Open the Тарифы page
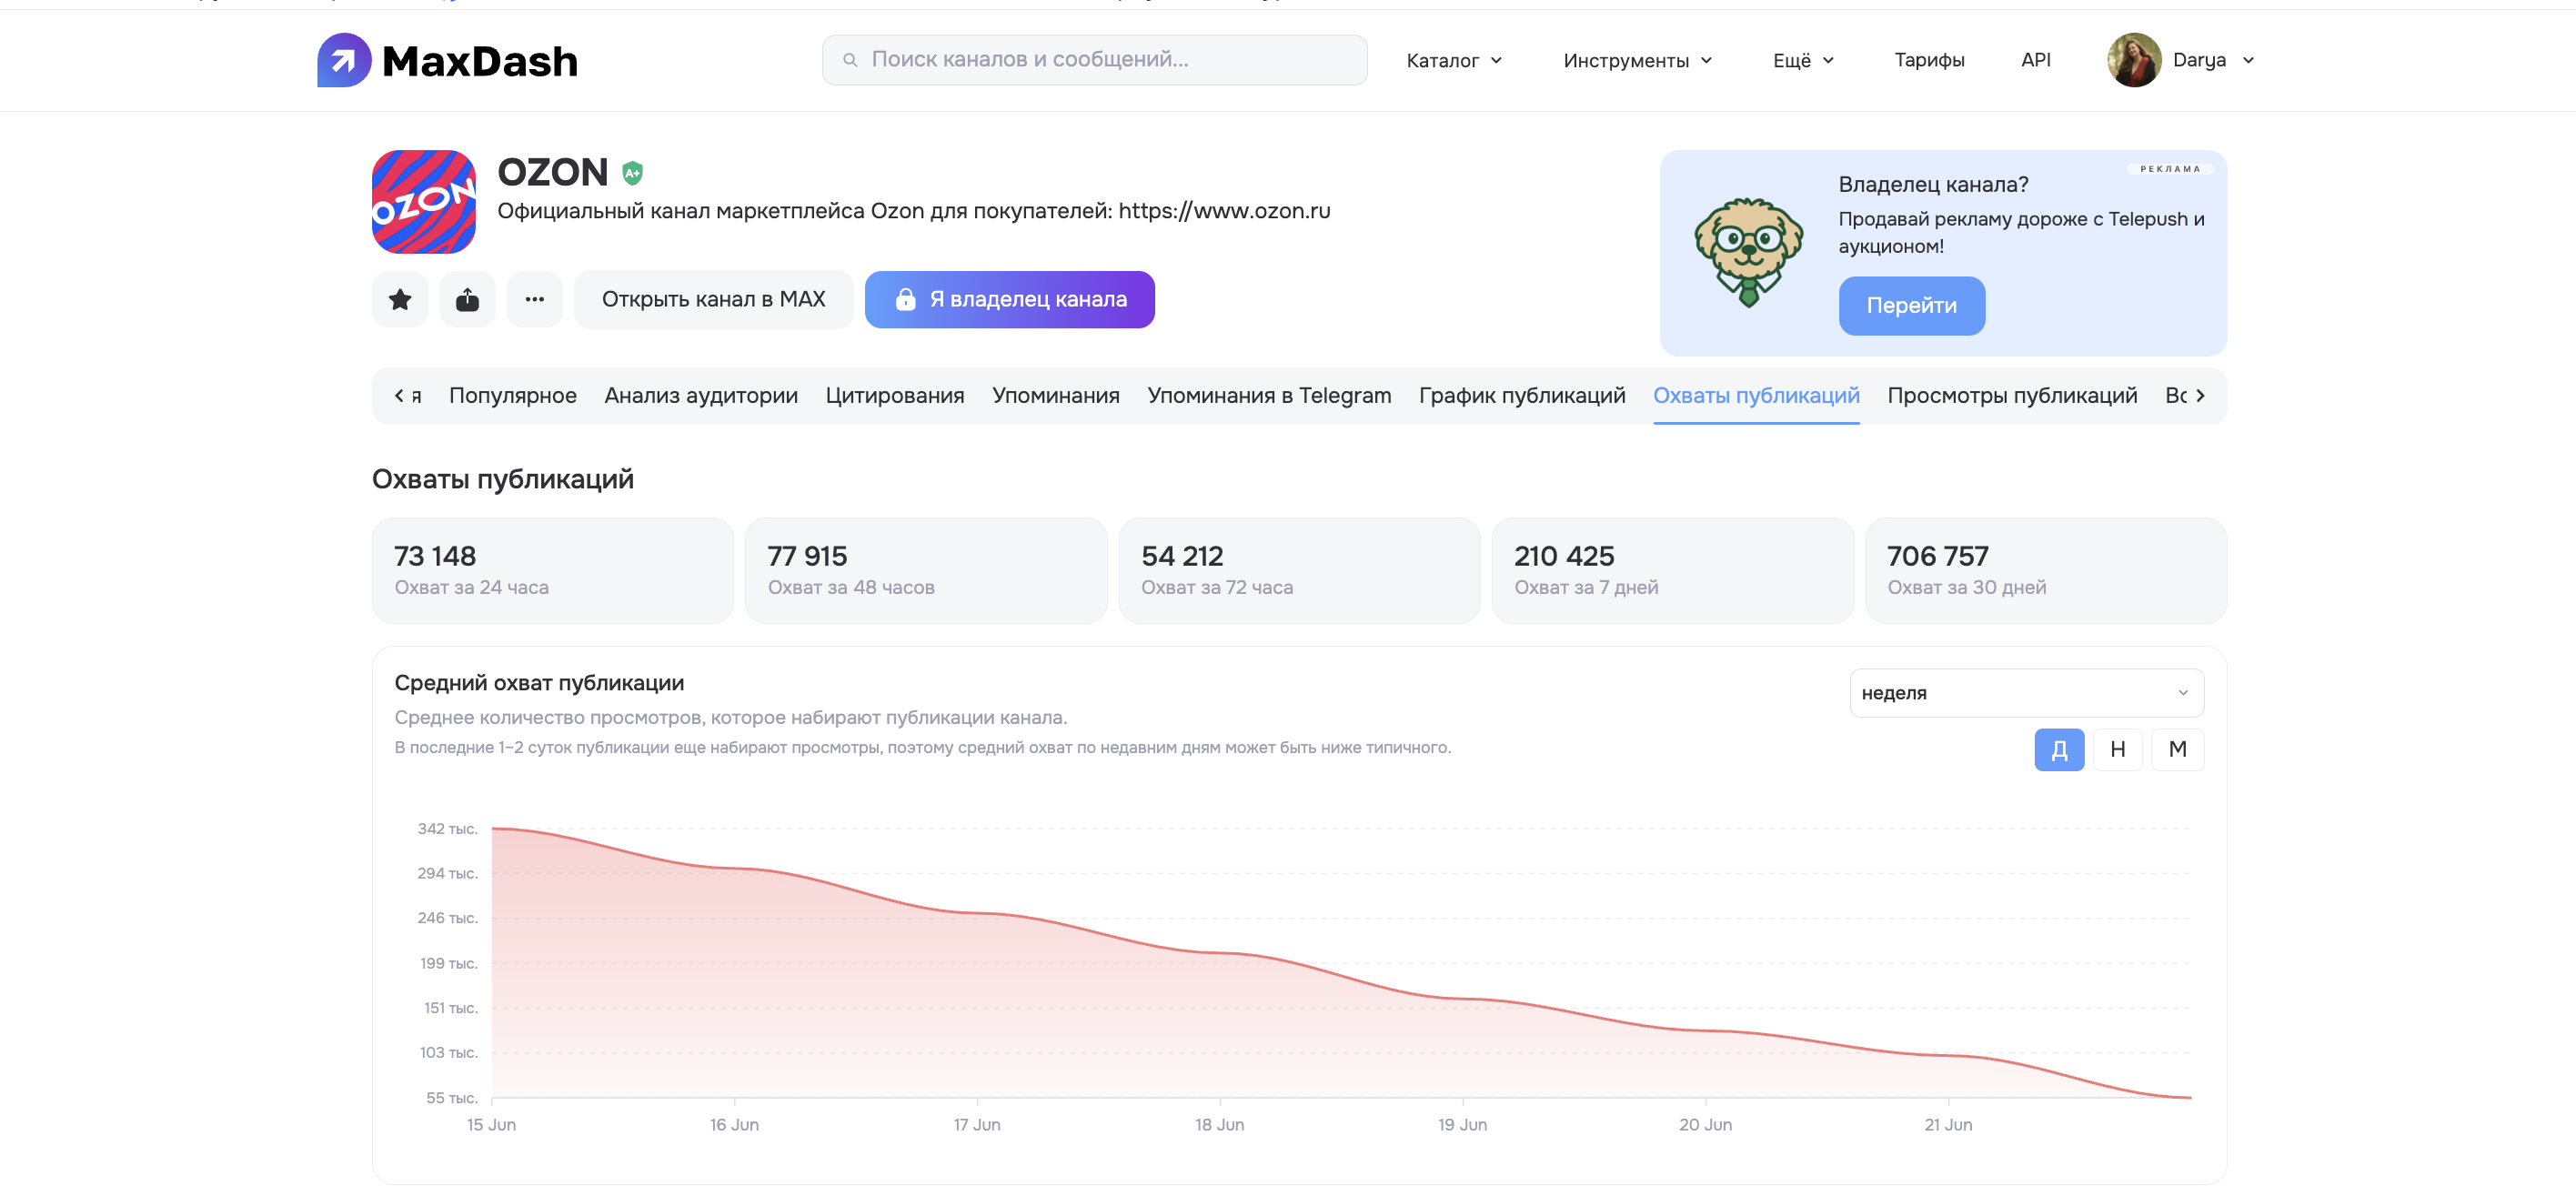This screenshot has width=2576, height=1186. [1929, 60]
